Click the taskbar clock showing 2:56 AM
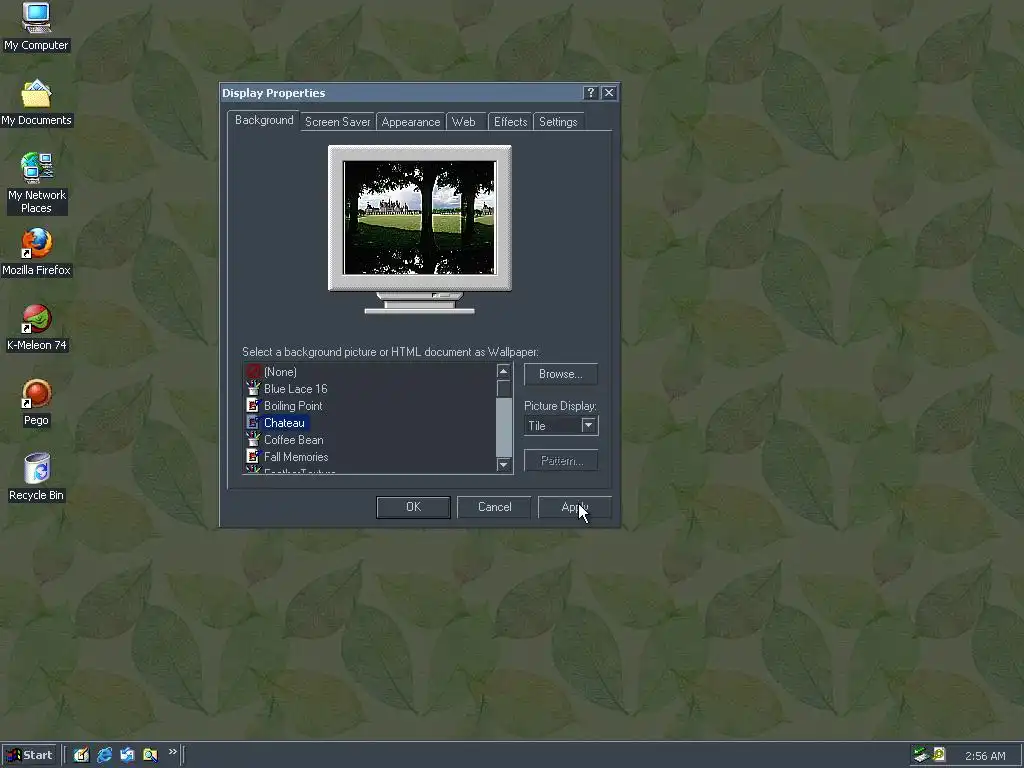 [985, 756]
